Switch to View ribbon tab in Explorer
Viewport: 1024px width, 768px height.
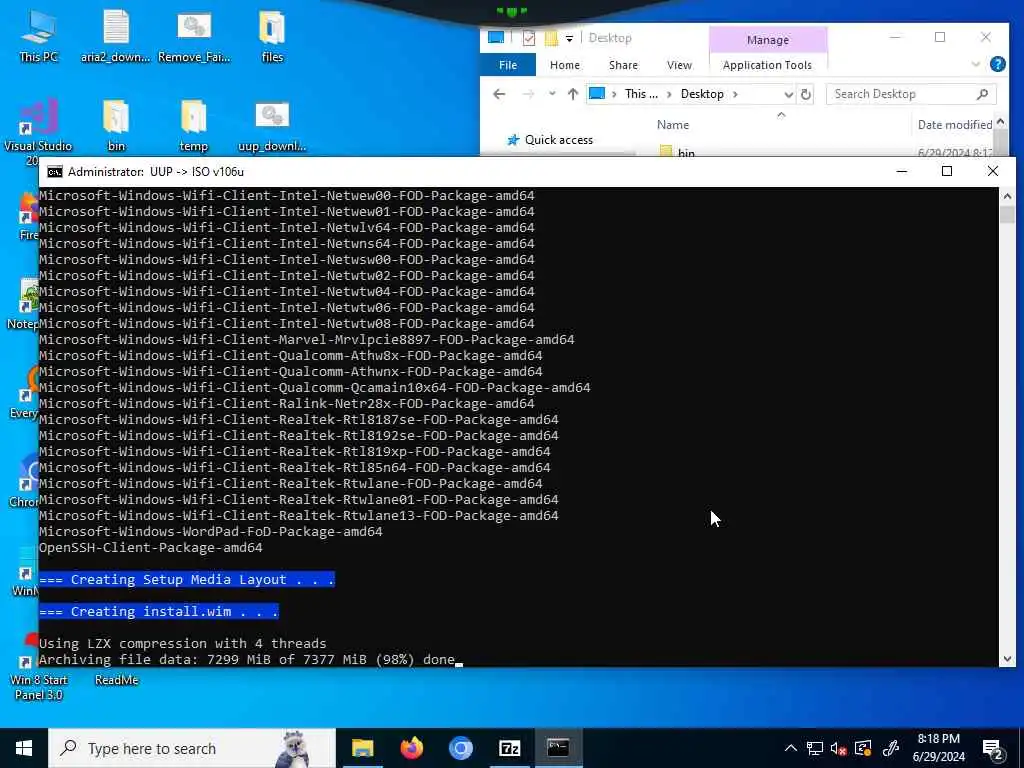click(x=679, y=65)
